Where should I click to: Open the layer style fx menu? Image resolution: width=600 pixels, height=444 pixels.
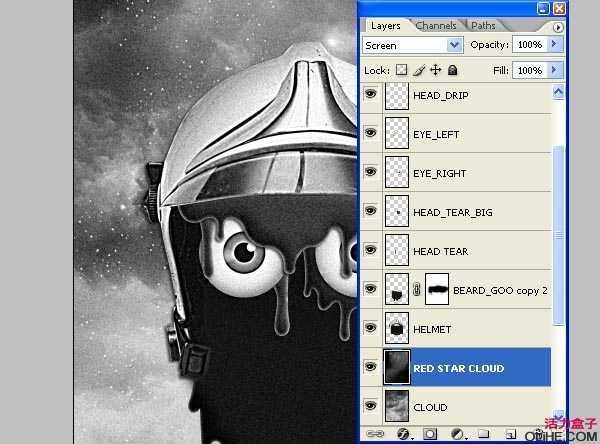pyautogui.click(x=401, y=435)
